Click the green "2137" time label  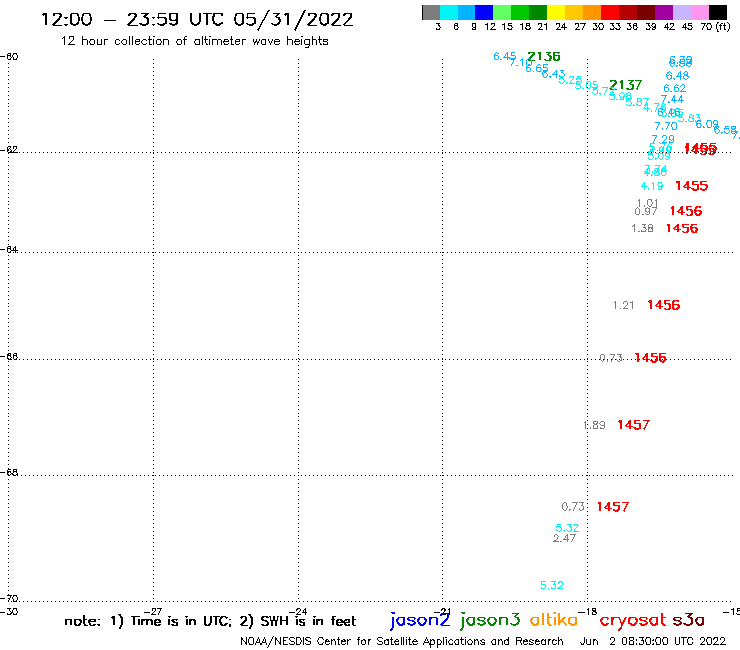625,85
